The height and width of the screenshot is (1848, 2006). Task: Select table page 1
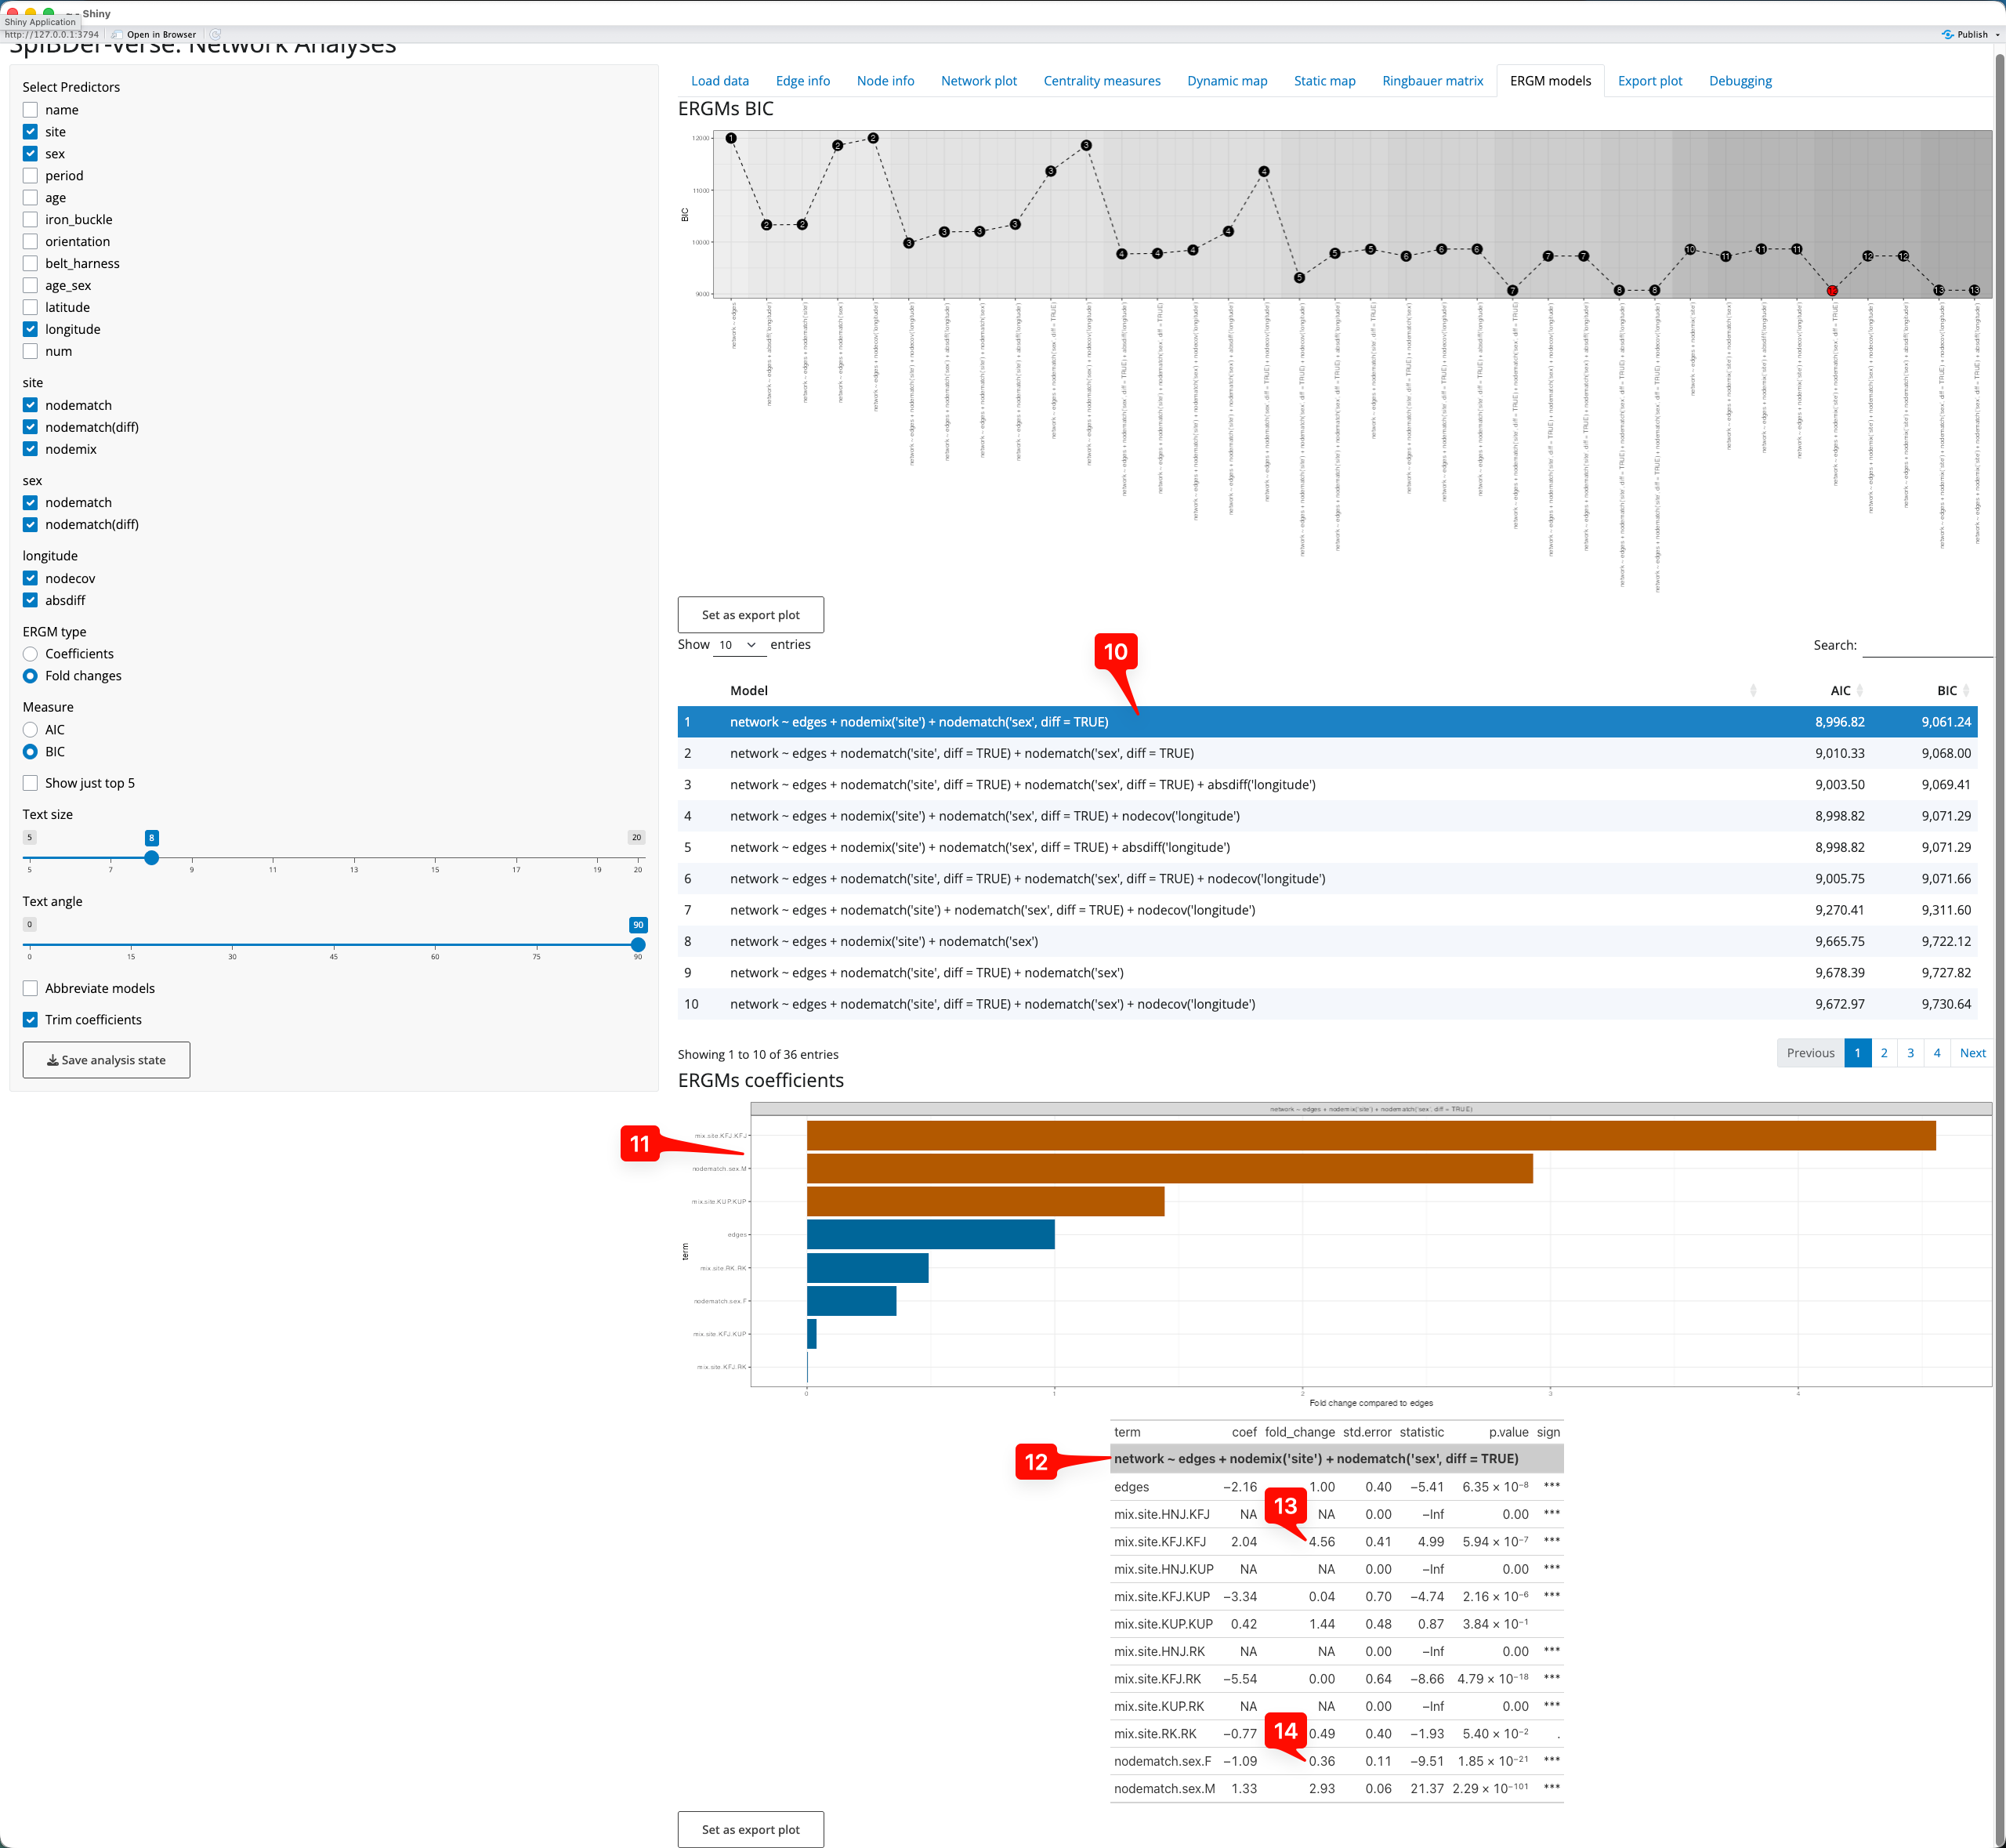1857,1053
